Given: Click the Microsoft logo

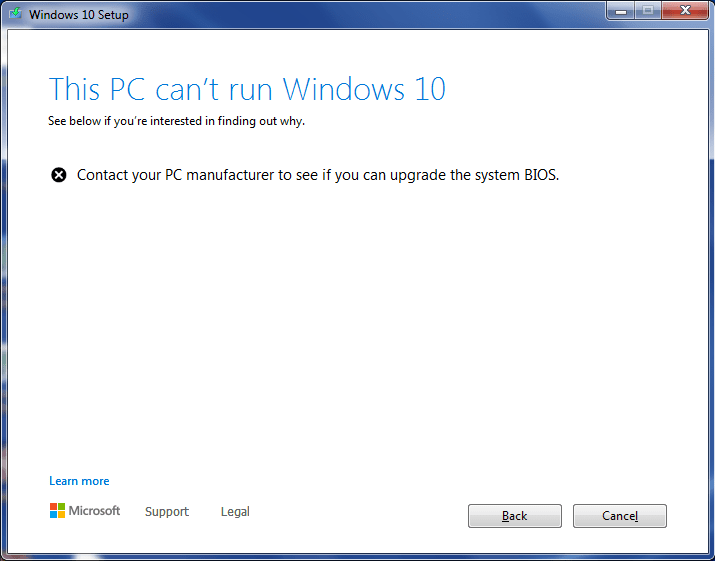Looking at the screenshot, I should pyautogui.click(x=85, y=511).
